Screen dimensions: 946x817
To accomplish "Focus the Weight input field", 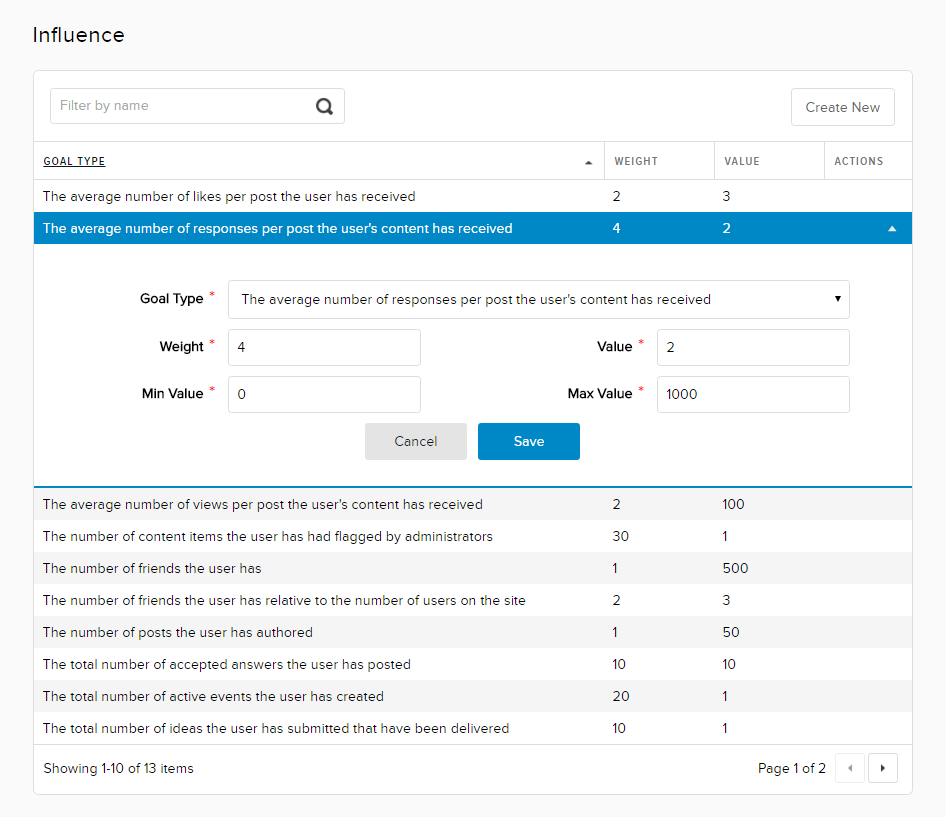I will (324, 347).
